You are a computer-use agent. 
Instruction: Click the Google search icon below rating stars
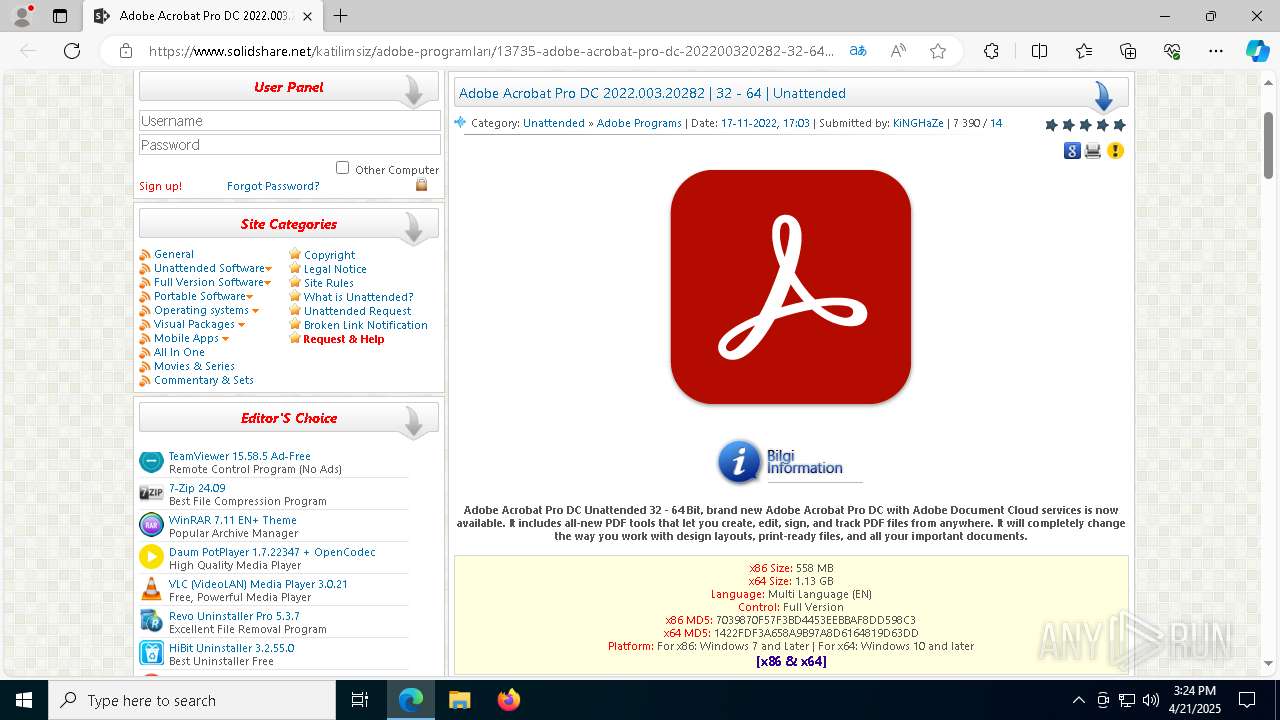point(1072,151)
